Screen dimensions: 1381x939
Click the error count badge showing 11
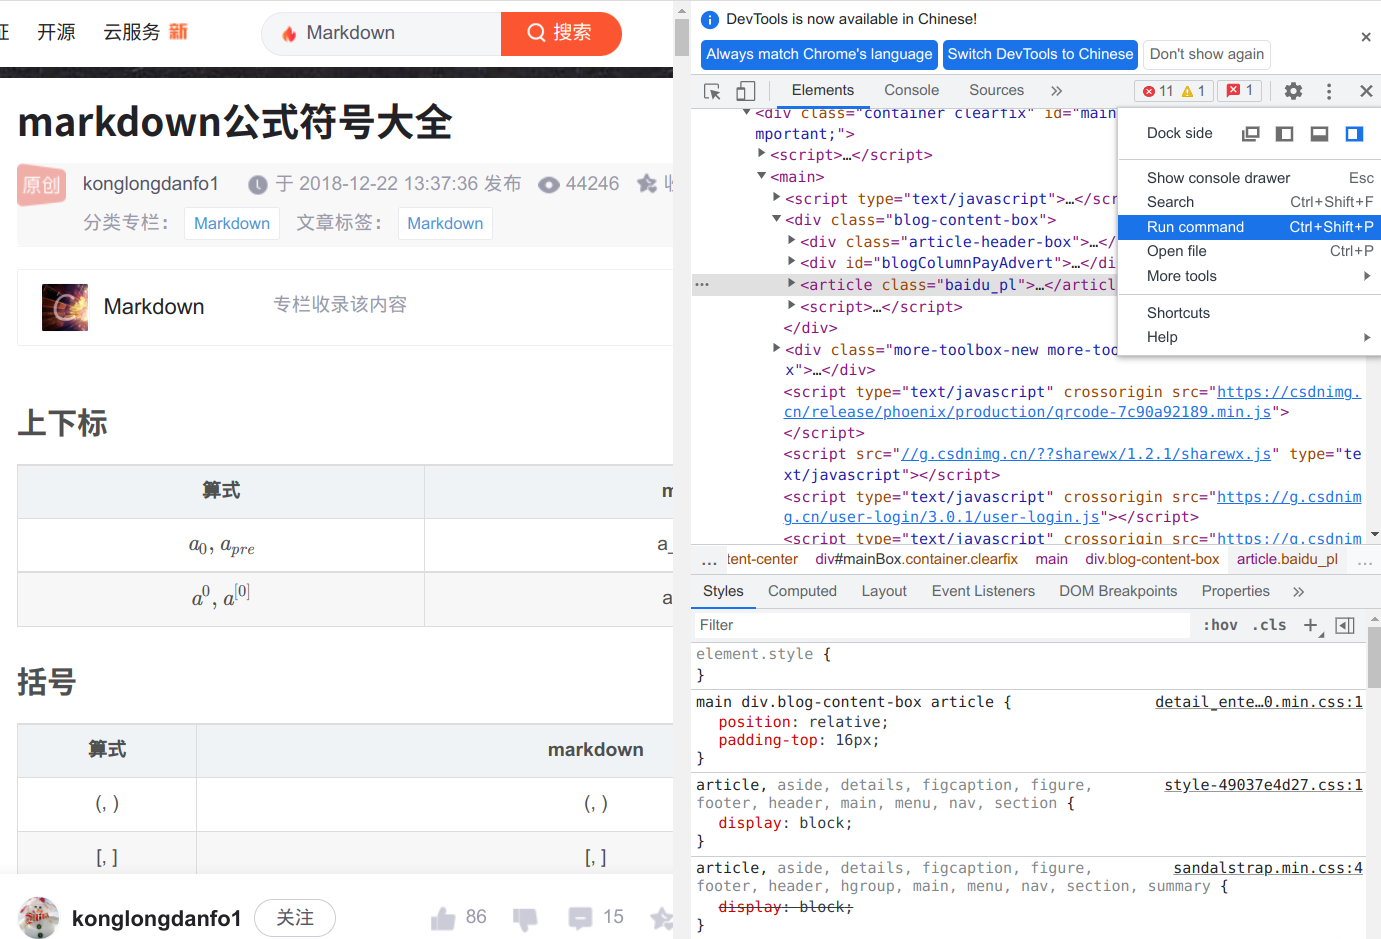[x=1158, y=91]
